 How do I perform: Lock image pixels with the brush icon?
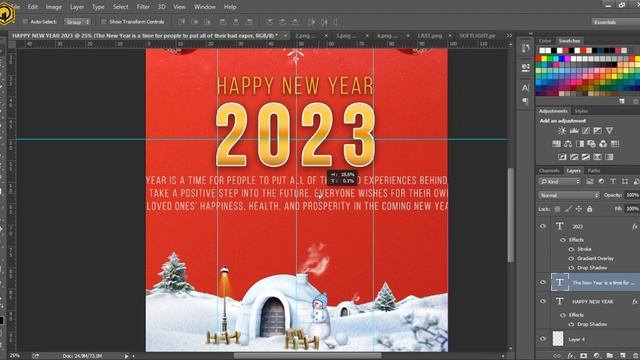tap(568, 209)
